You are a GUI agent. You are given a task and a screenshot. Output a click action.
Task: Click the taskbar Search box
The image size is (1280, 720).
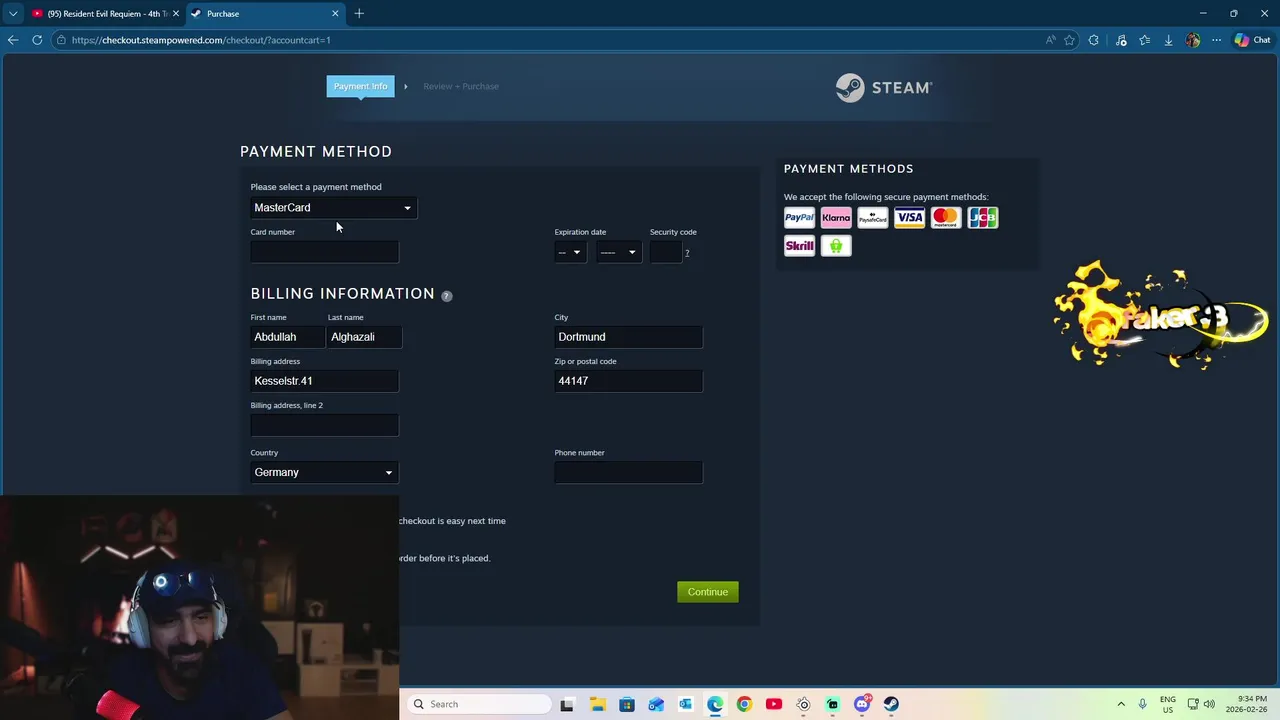pos(480,704)
